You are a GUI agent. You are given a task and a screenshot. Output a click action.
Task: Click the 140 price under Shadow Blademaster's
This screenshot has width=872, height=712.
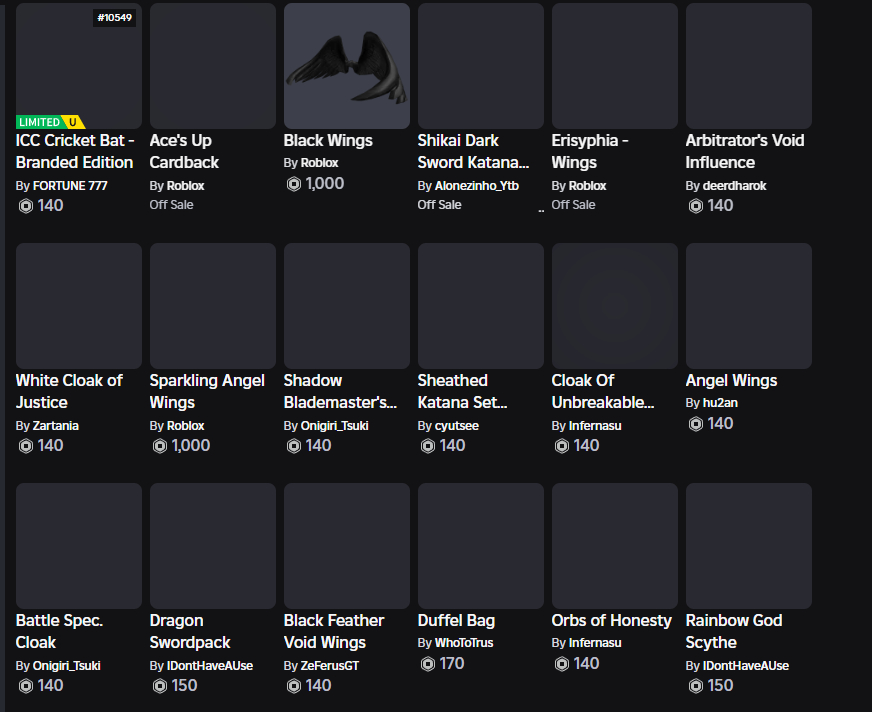pyautogui.click(x=319, y=446)
